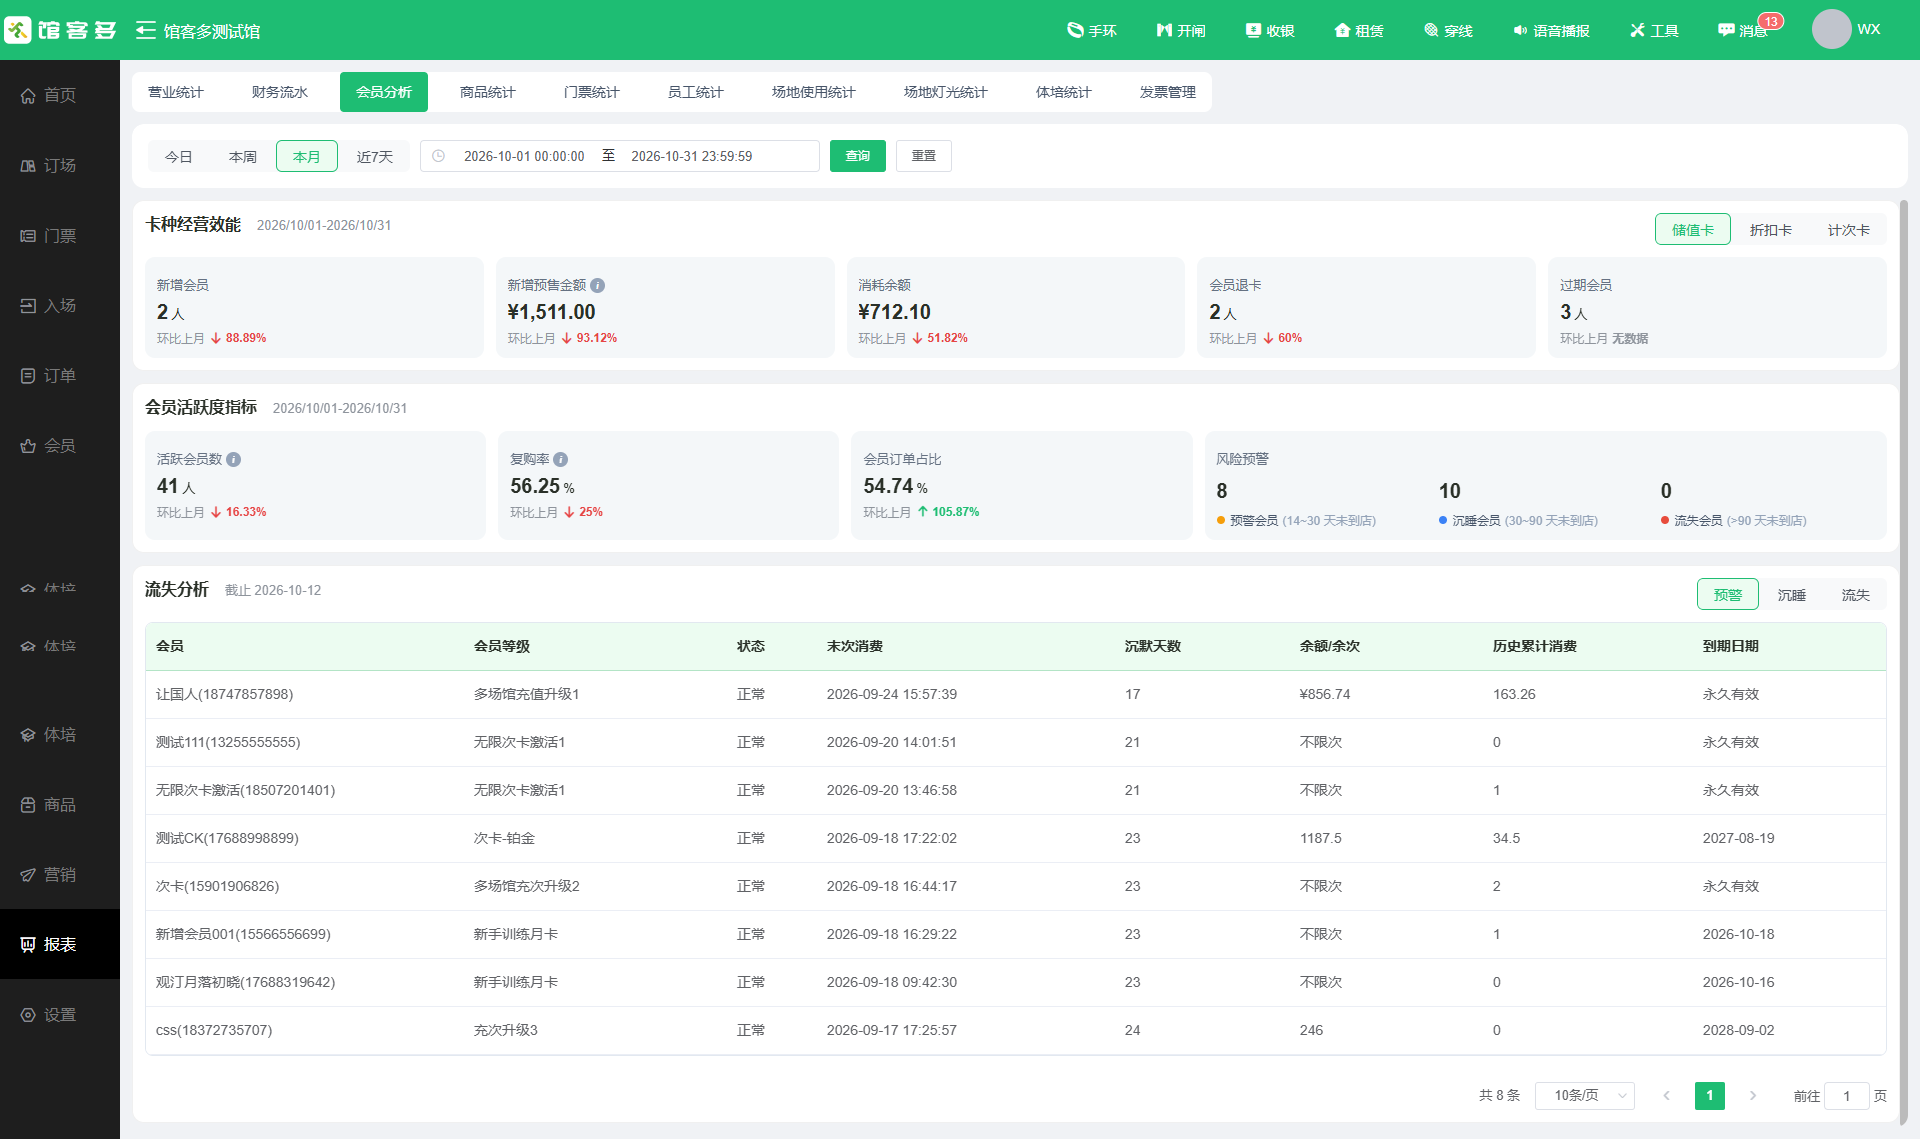Switch card type to 折扣卡
Image resolution: width=1920 pixels, height=1139 pixels.
(x=1770, y=230)
